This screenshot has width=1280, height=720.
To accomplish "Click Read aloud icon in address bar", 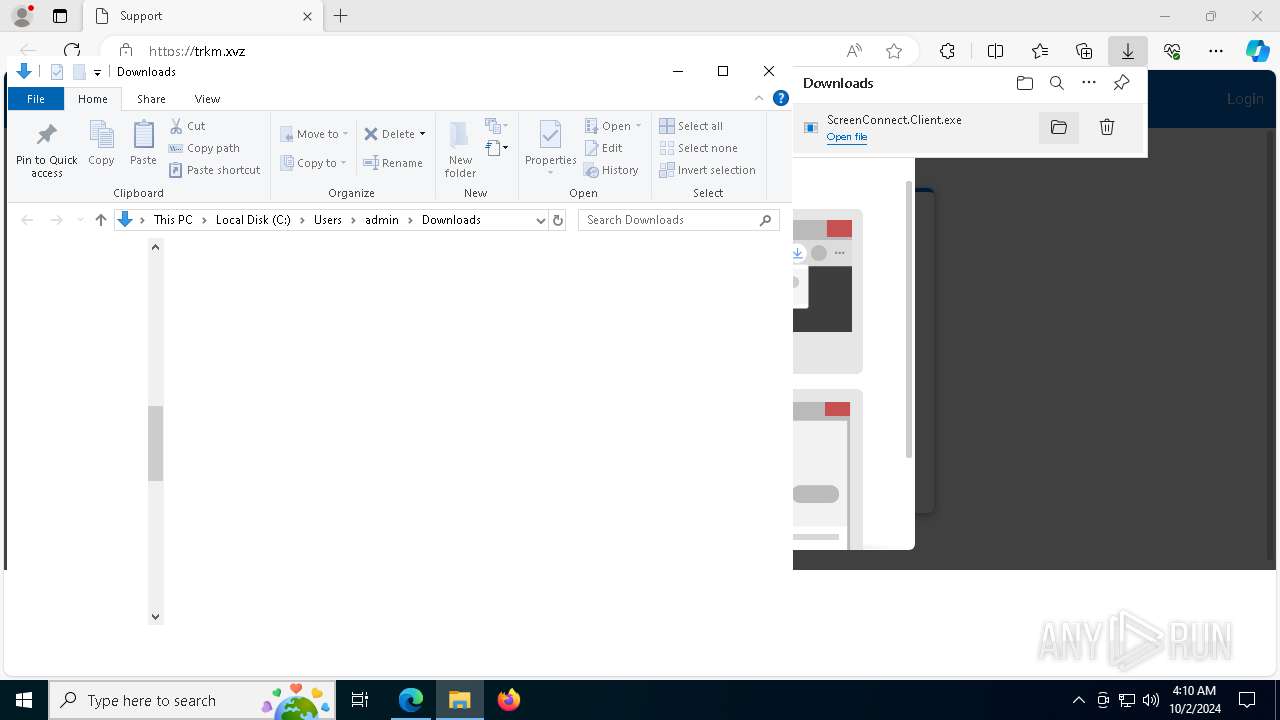I will (x=854, y=51).
